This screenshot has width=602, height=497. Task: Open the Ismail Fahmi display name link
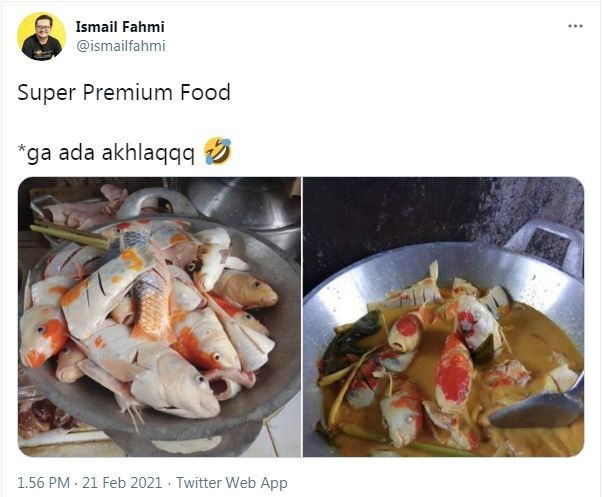[x=120, y=27]
